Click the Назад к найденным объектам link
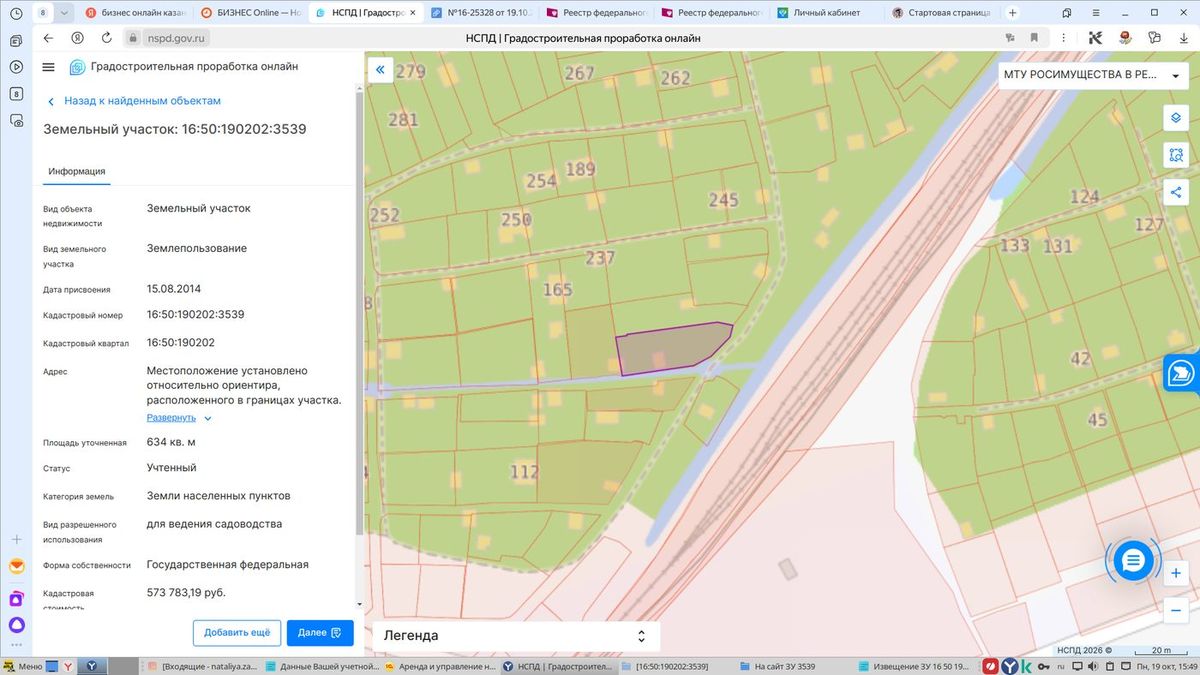1200x675 pixels. point(134,101)
